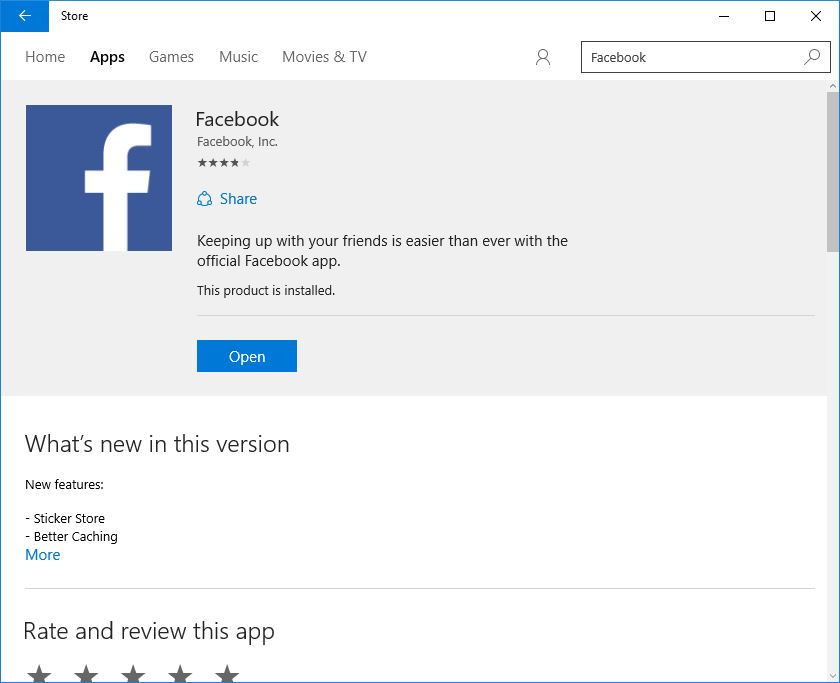Click the "What's new in this version" heading
This screenshot has width=840, height=683.
[157, 444]
